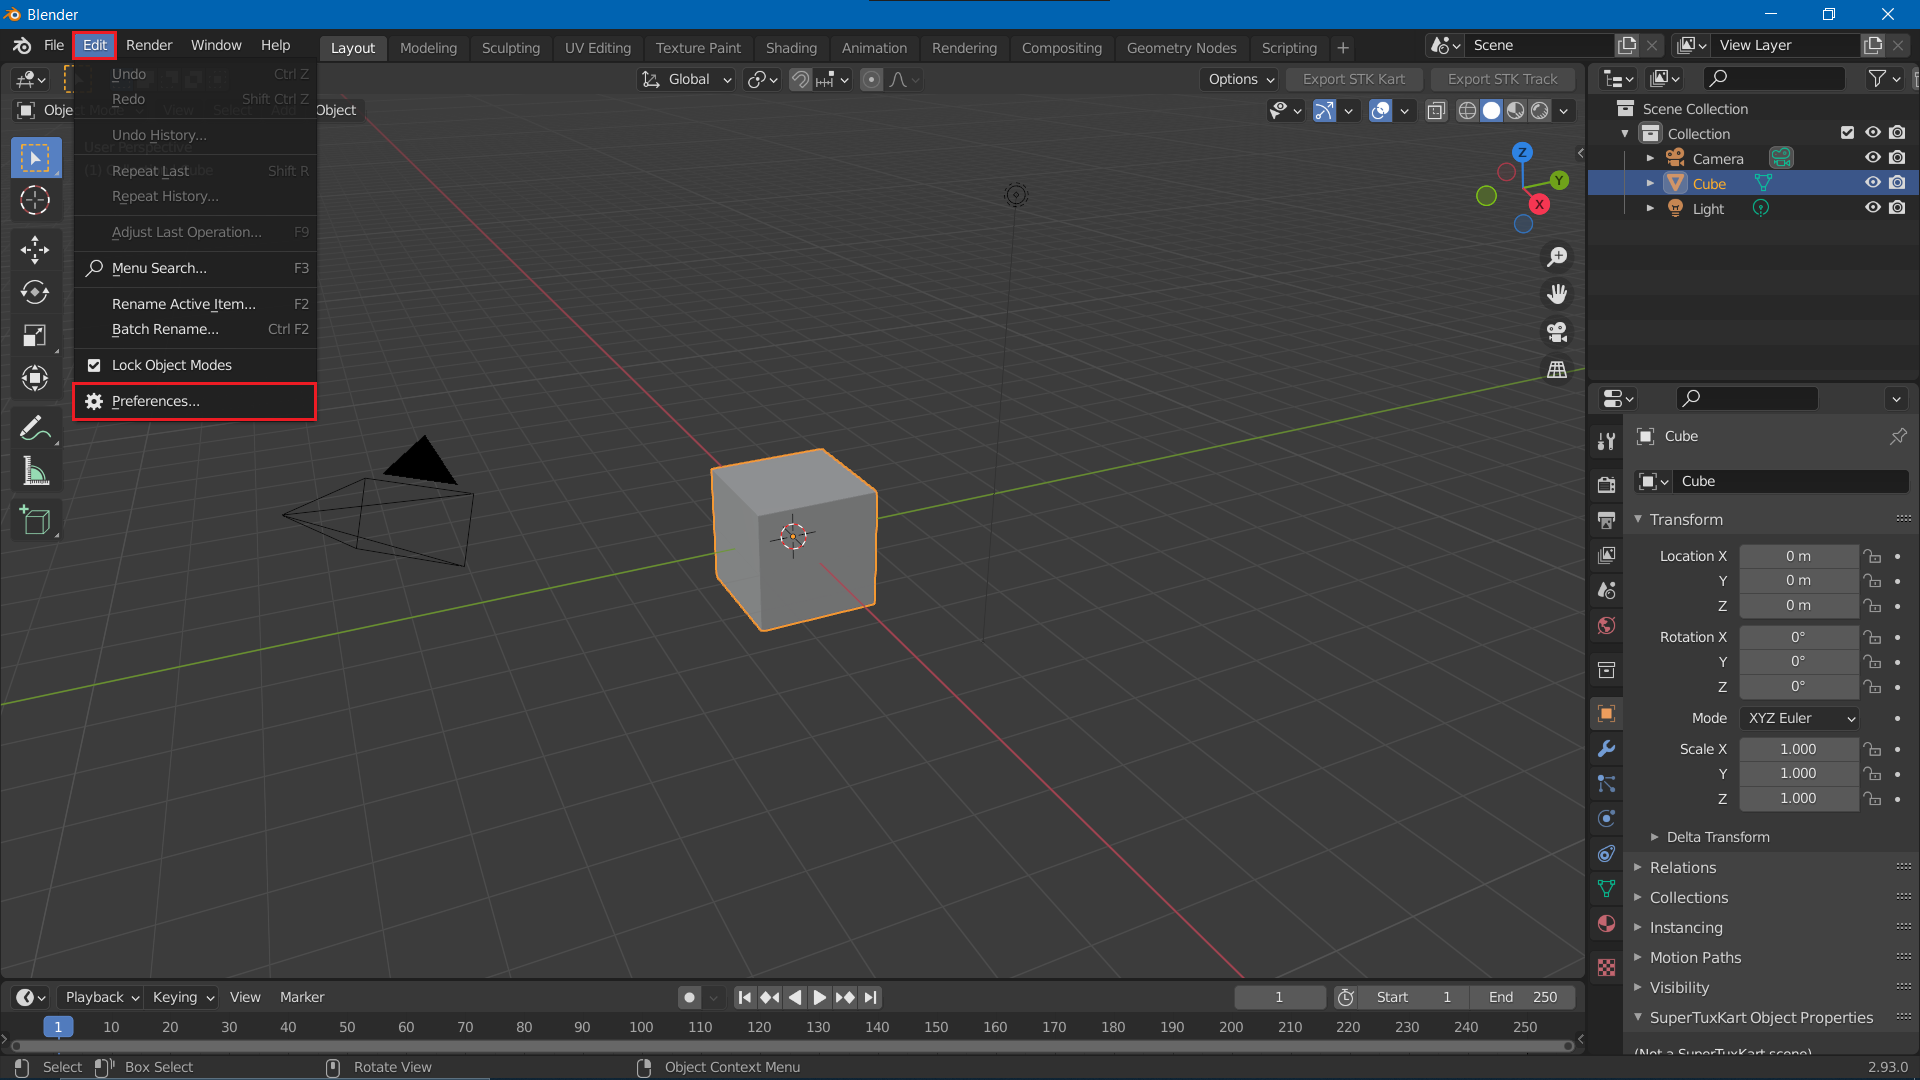Select the Rotate tool icon
Image resolution: width=1920 pixels, height=1080 pixels.
[35, 292]
